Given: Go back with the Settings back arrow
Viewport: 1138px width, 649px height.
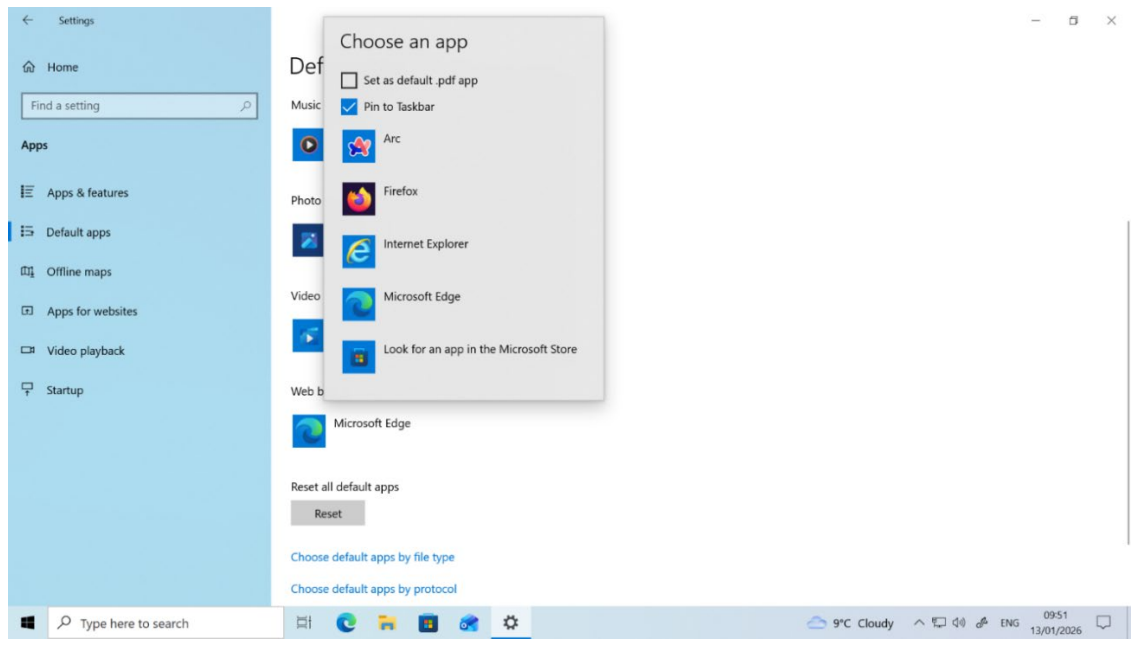Looking at the screenshot, I should pos(28,20).
